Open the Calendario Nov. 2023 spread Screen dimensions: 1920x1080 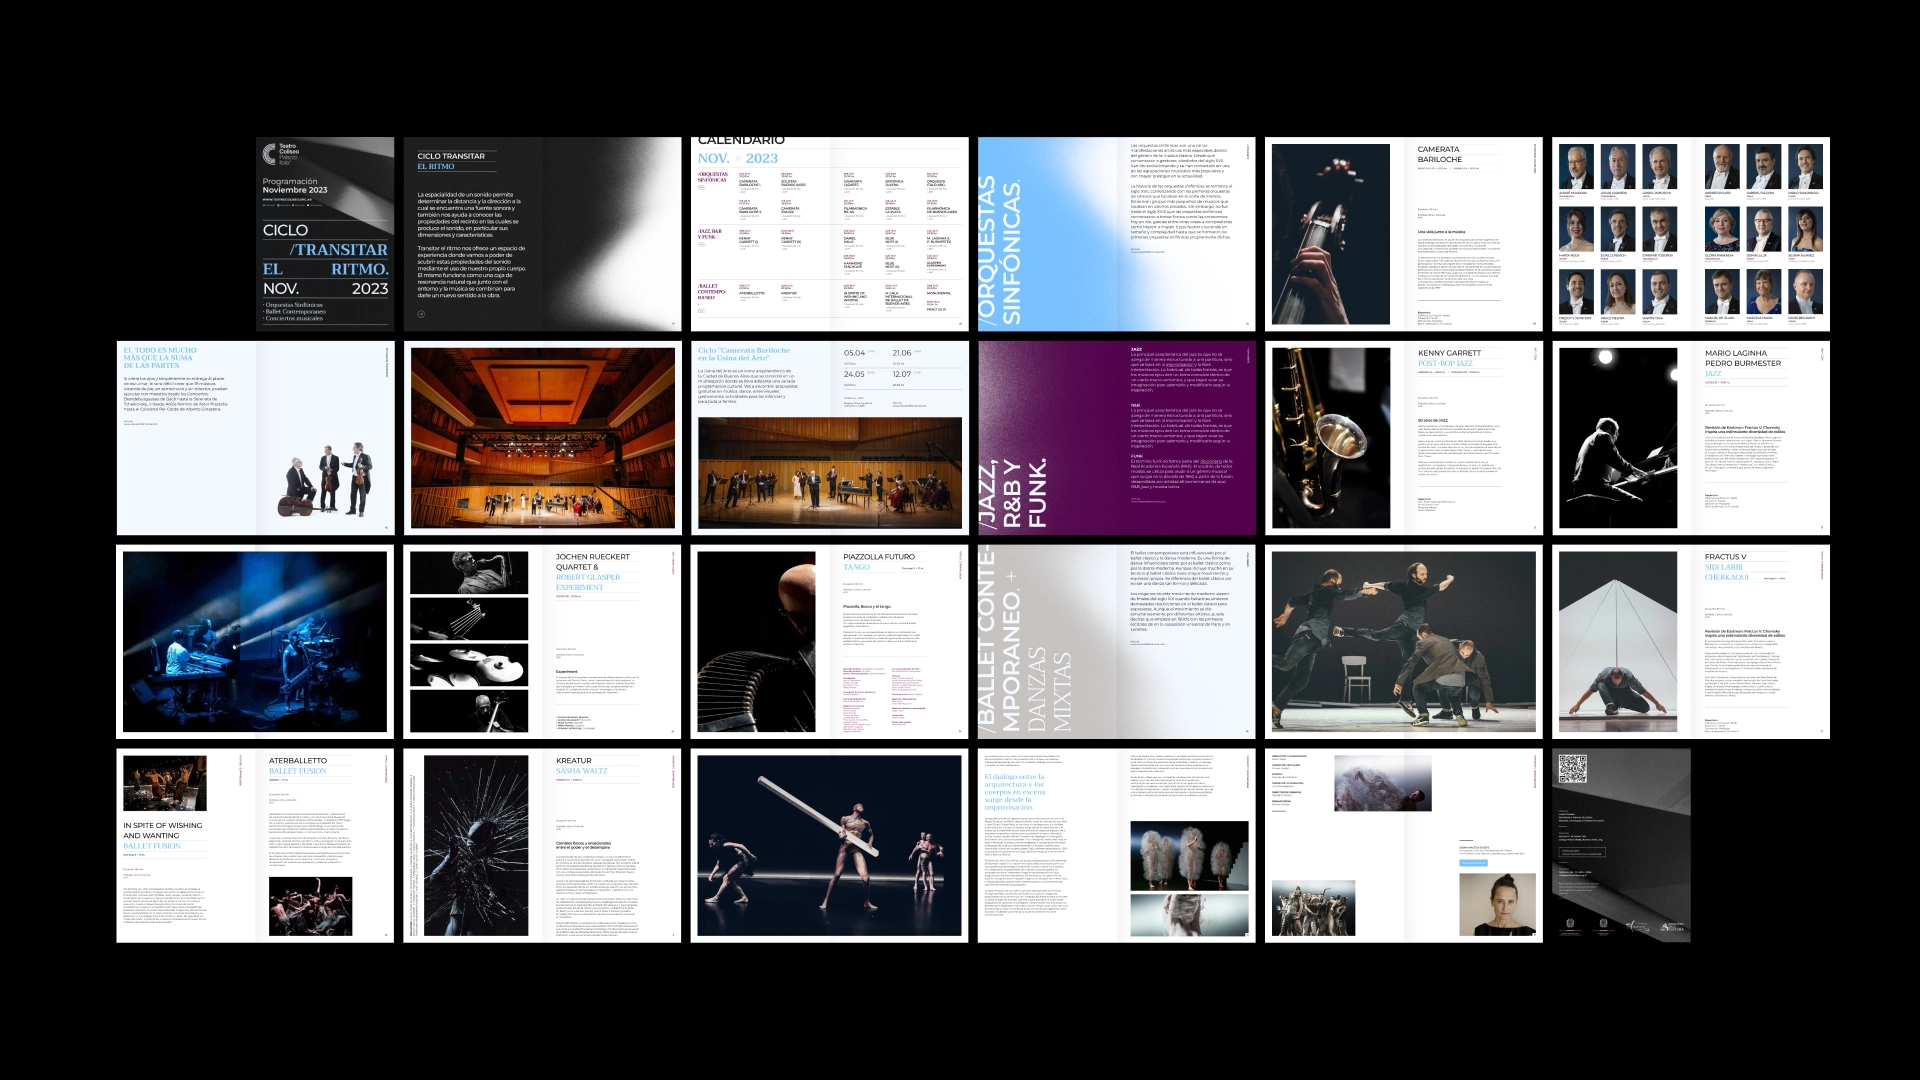(x=829, y=235)
